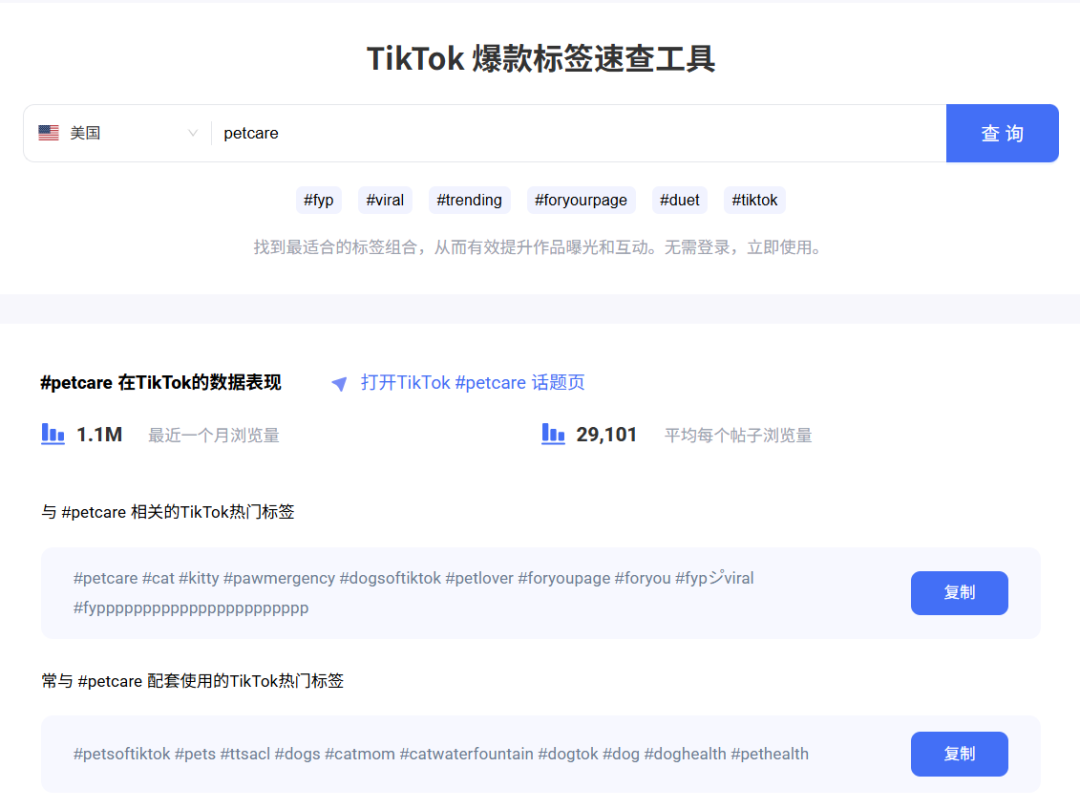
Task: Select the #duet tag chip
Action: pyautogui.click(x=679, y=200)
